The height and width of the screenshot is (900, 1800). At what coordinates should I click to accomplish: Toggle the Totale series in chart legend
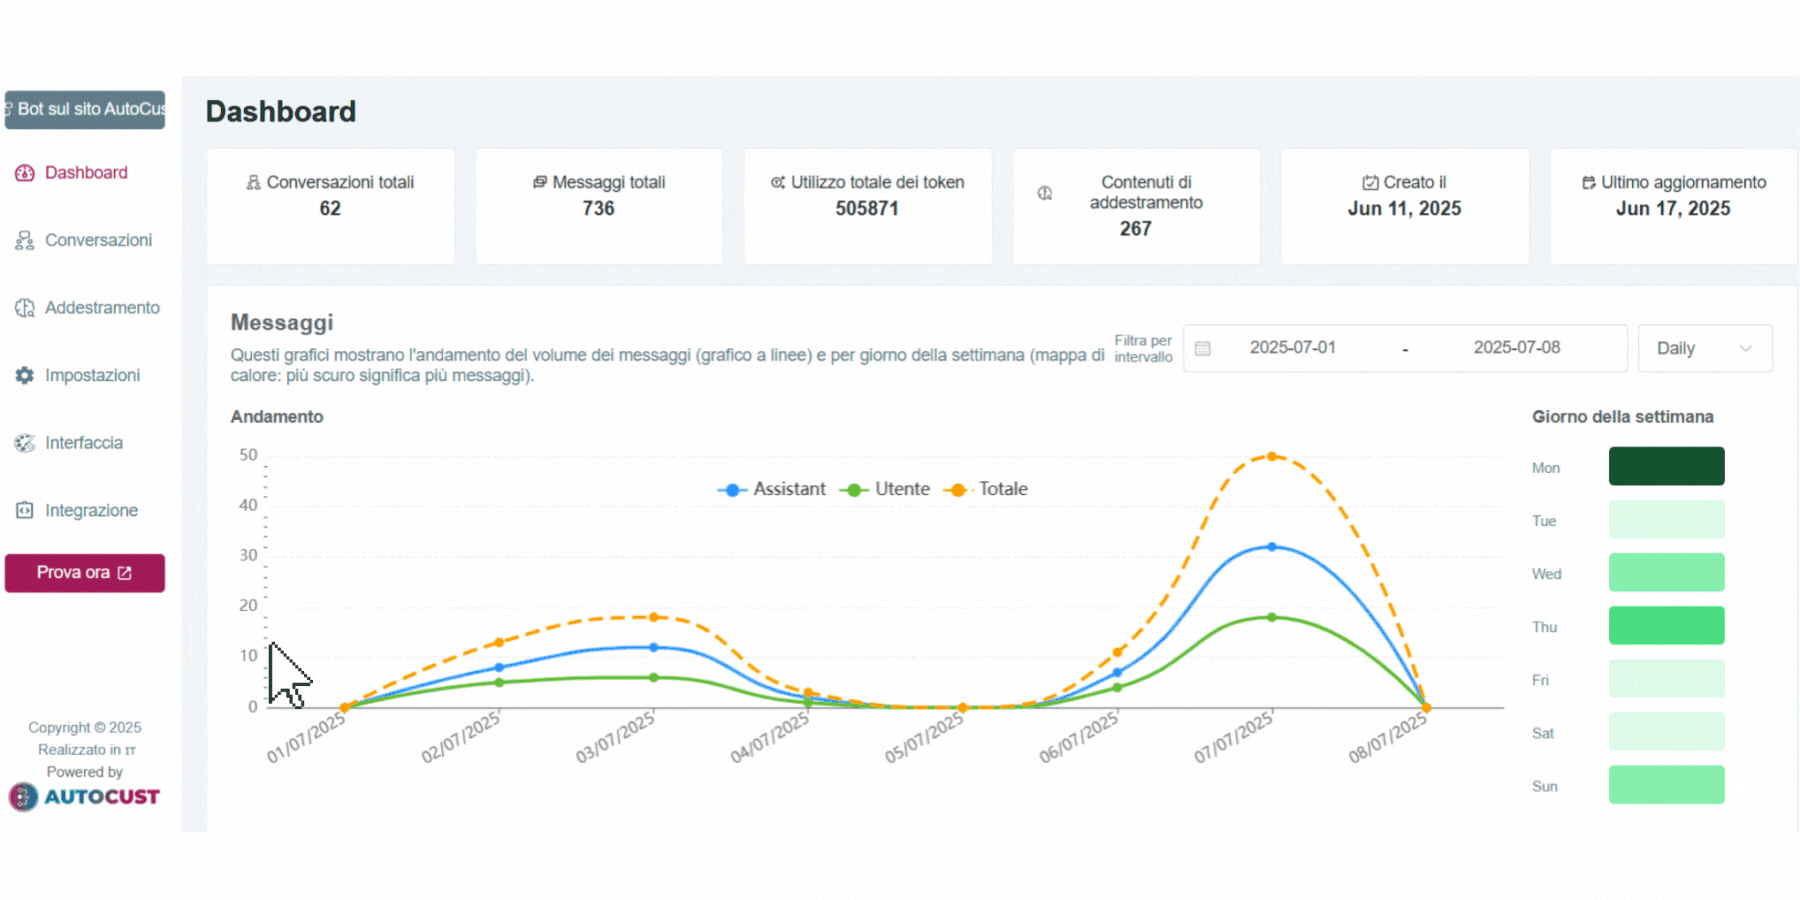(987, 489)
